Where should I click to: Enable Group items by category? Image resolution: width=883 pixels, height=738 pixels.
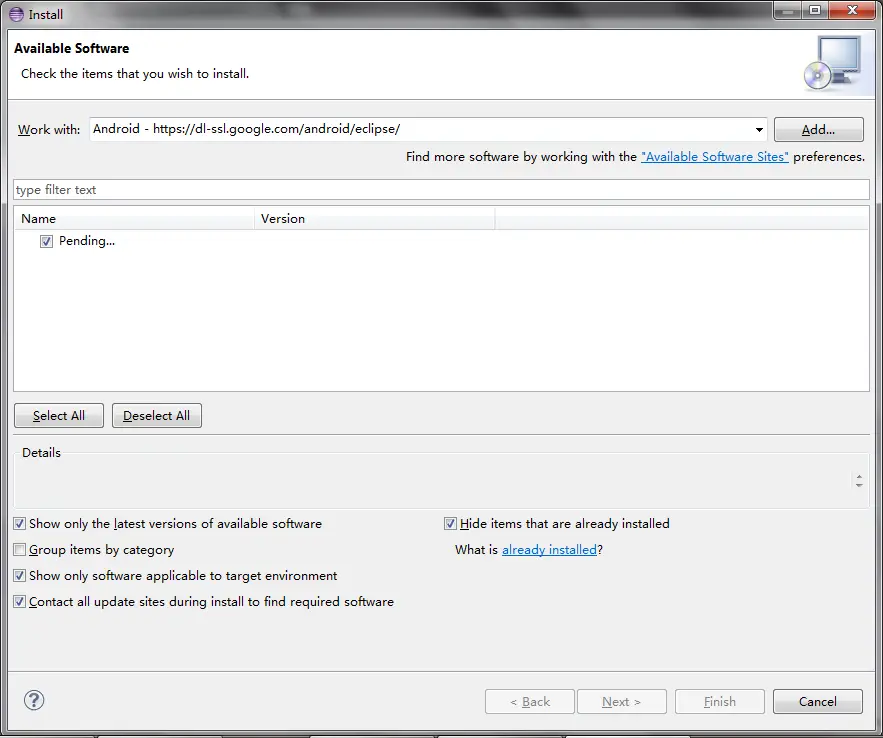pos(20,549)
